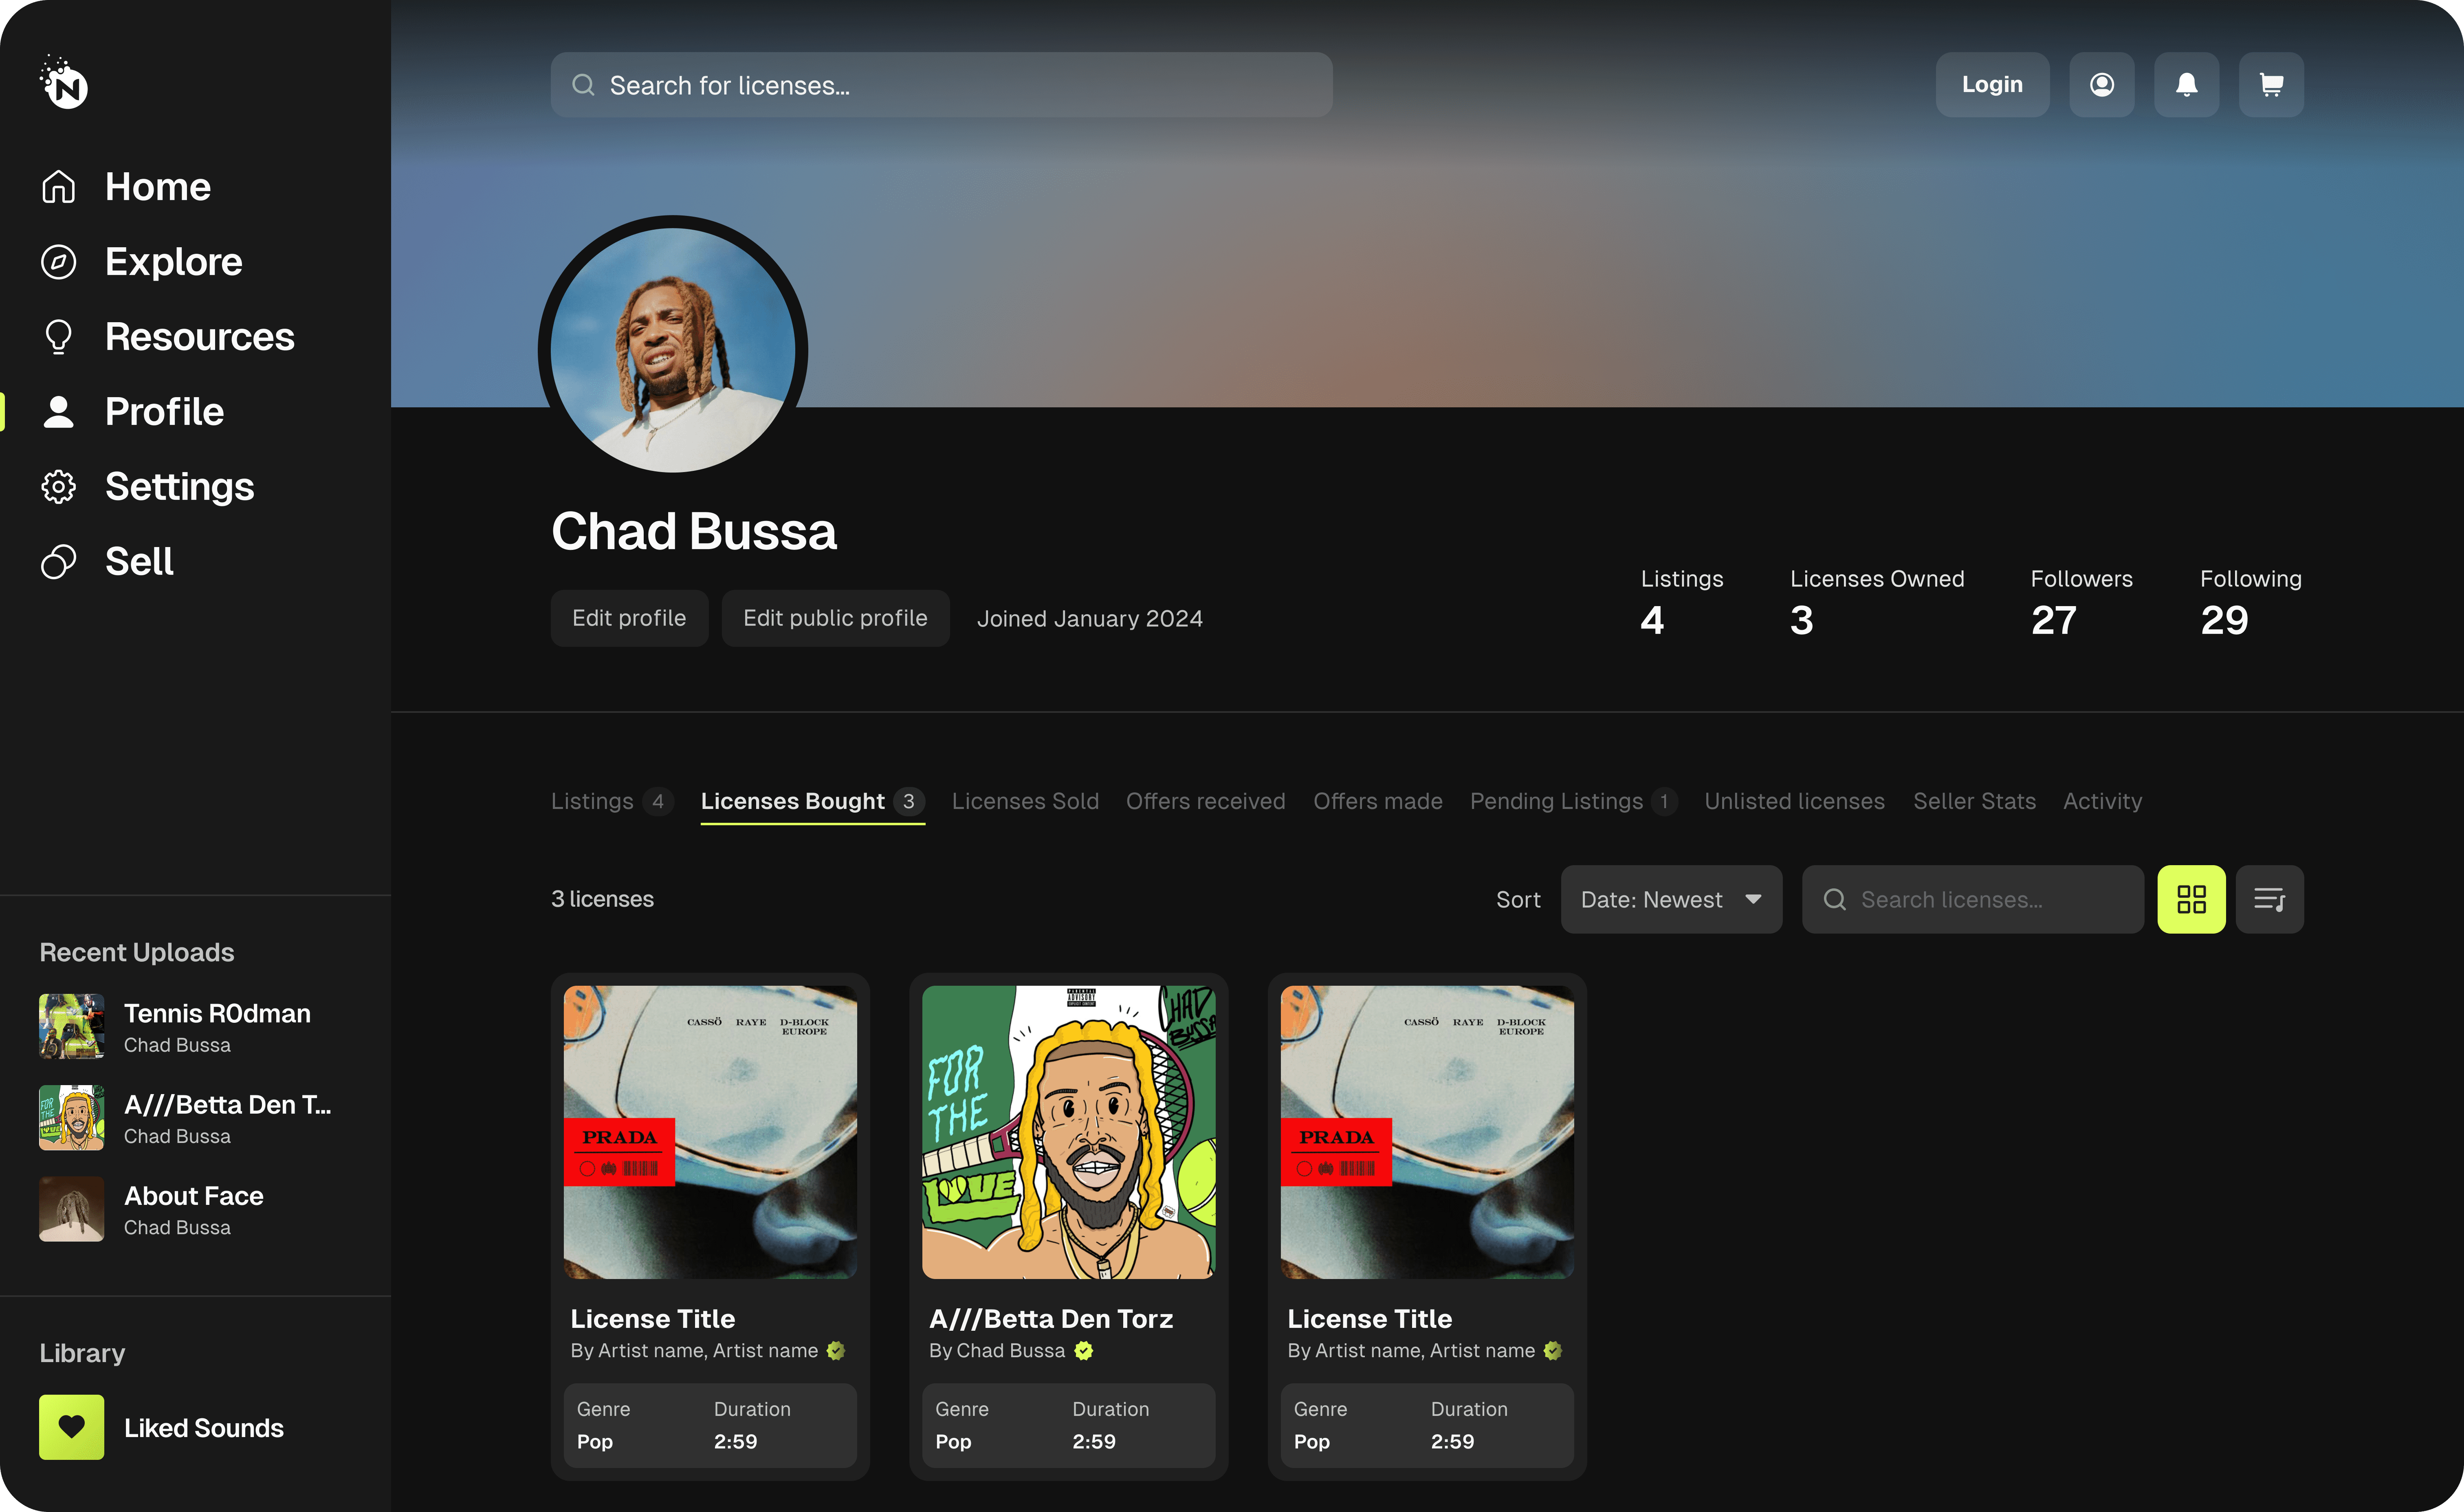The height and width of the screenshot is (1512, 2464).
Task: Switch to grid view
Action: 2191,899
